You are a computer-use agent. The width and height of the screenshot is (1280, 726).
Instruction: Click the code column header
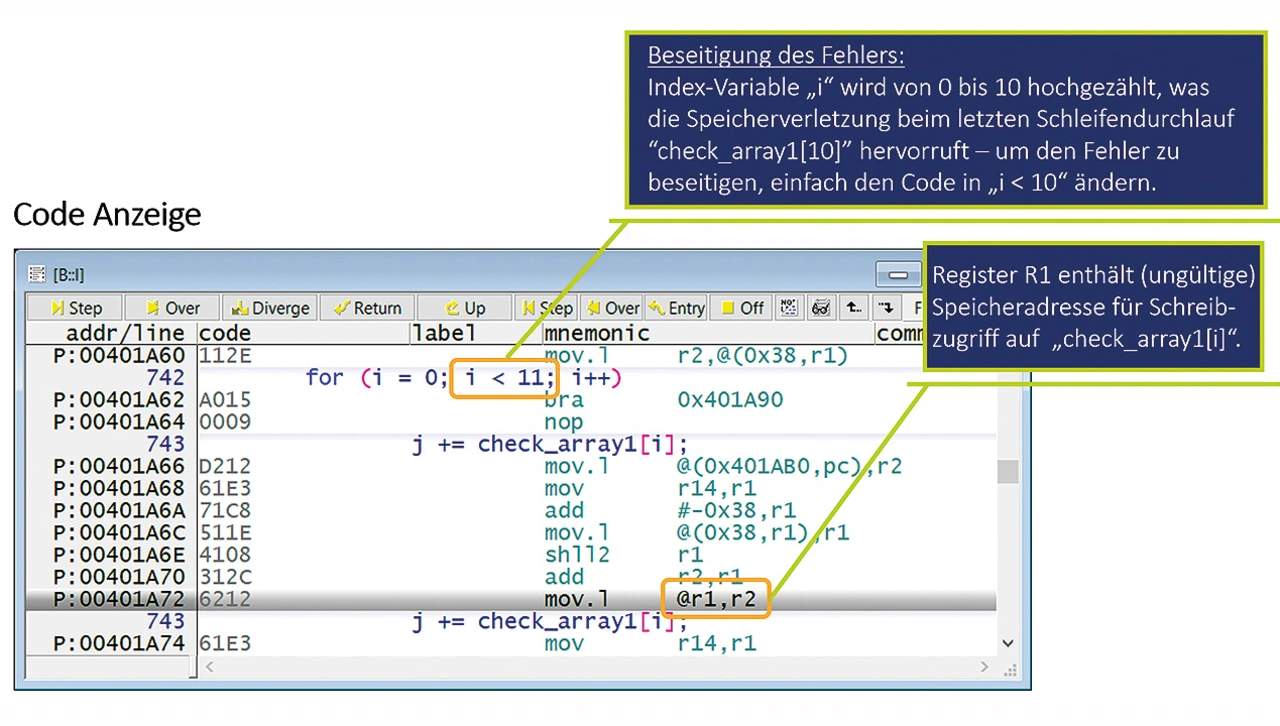tap(225, 333)
